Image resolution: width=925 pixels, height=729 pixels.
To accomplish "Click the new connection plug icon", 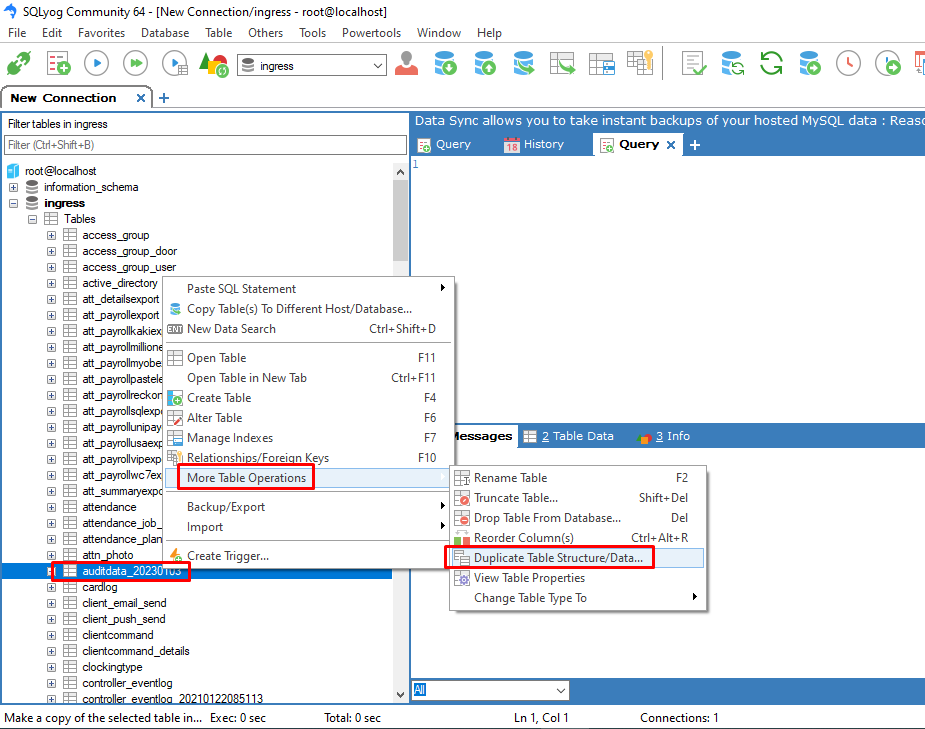I will click(x=19, y=63).
